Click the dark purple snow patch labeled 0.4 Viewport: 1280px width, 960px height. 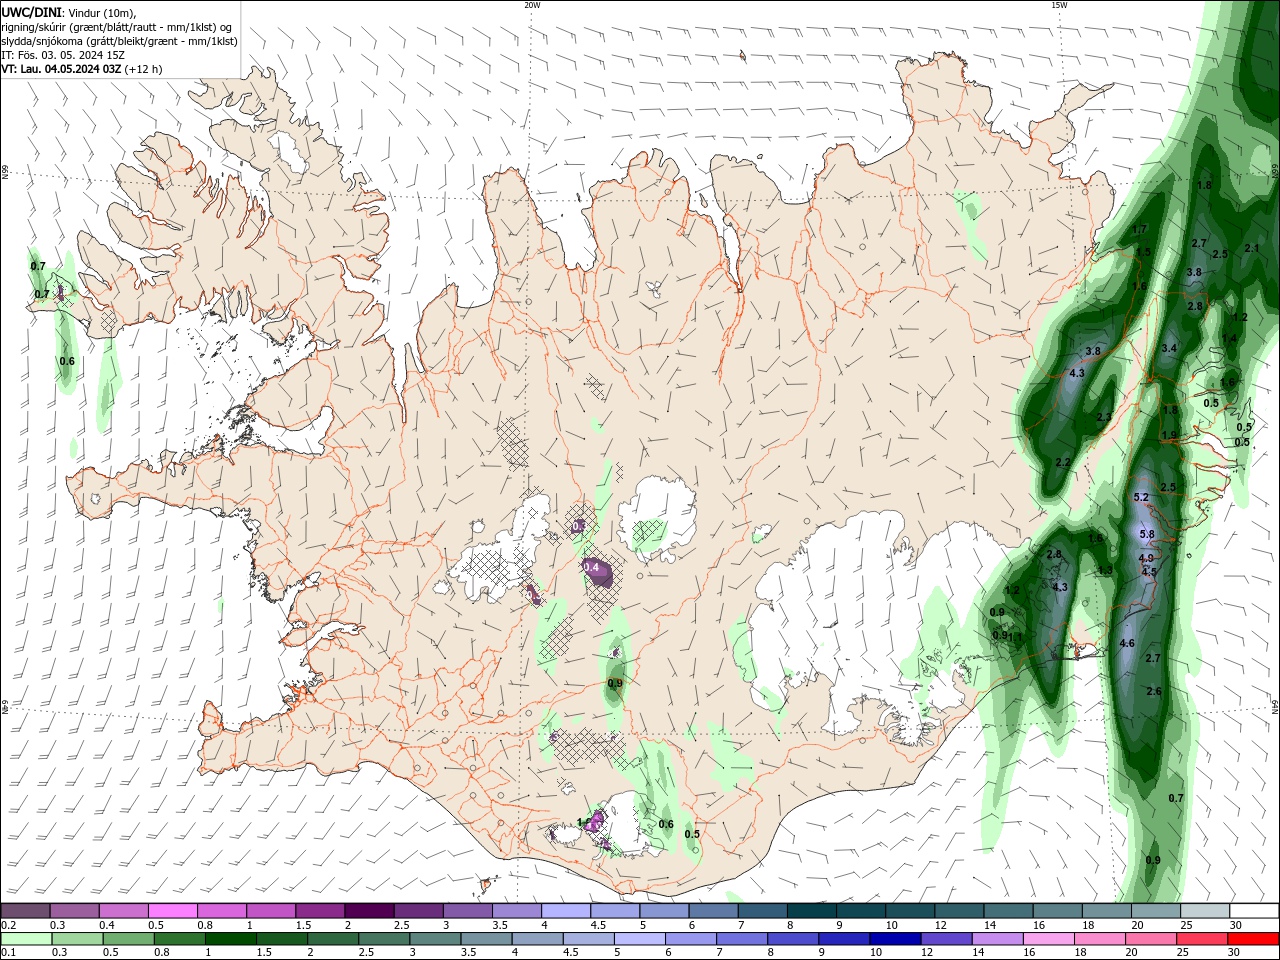pyautogui.click(x=598, y=572)
